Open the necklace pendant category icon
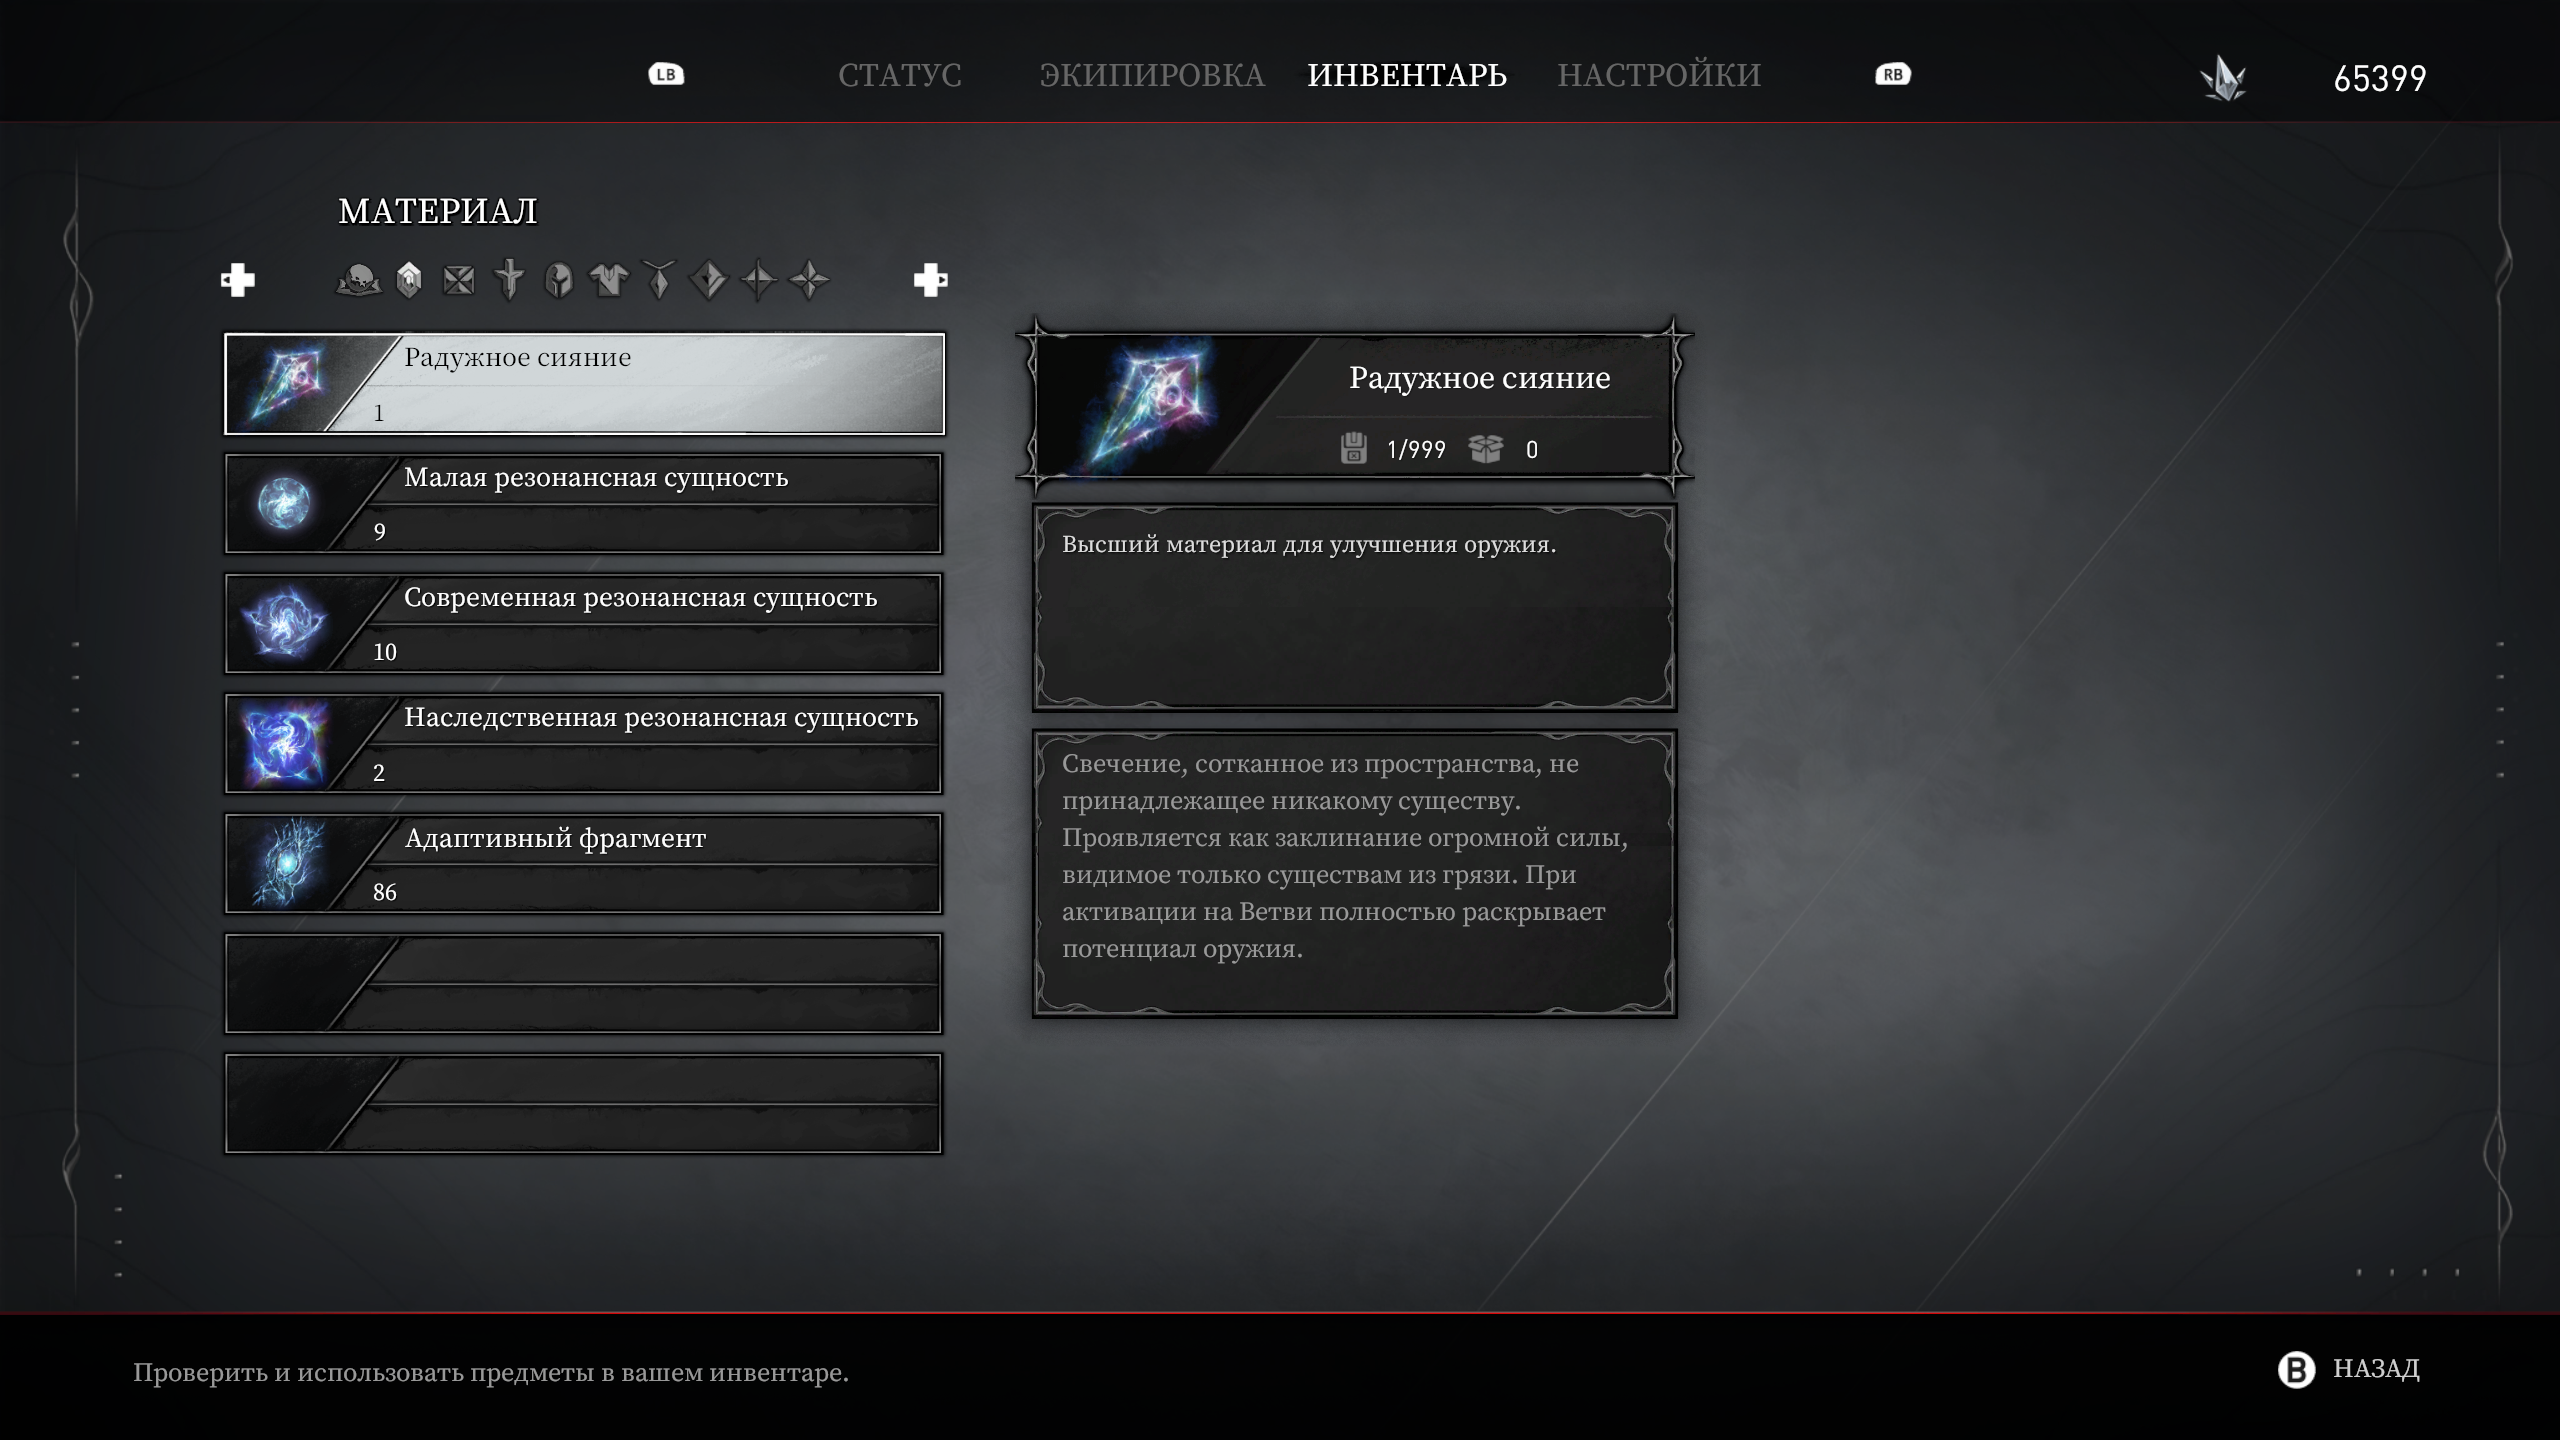Image resolution: width=2560 pixels, height=1440 pixels. point(659,280)
